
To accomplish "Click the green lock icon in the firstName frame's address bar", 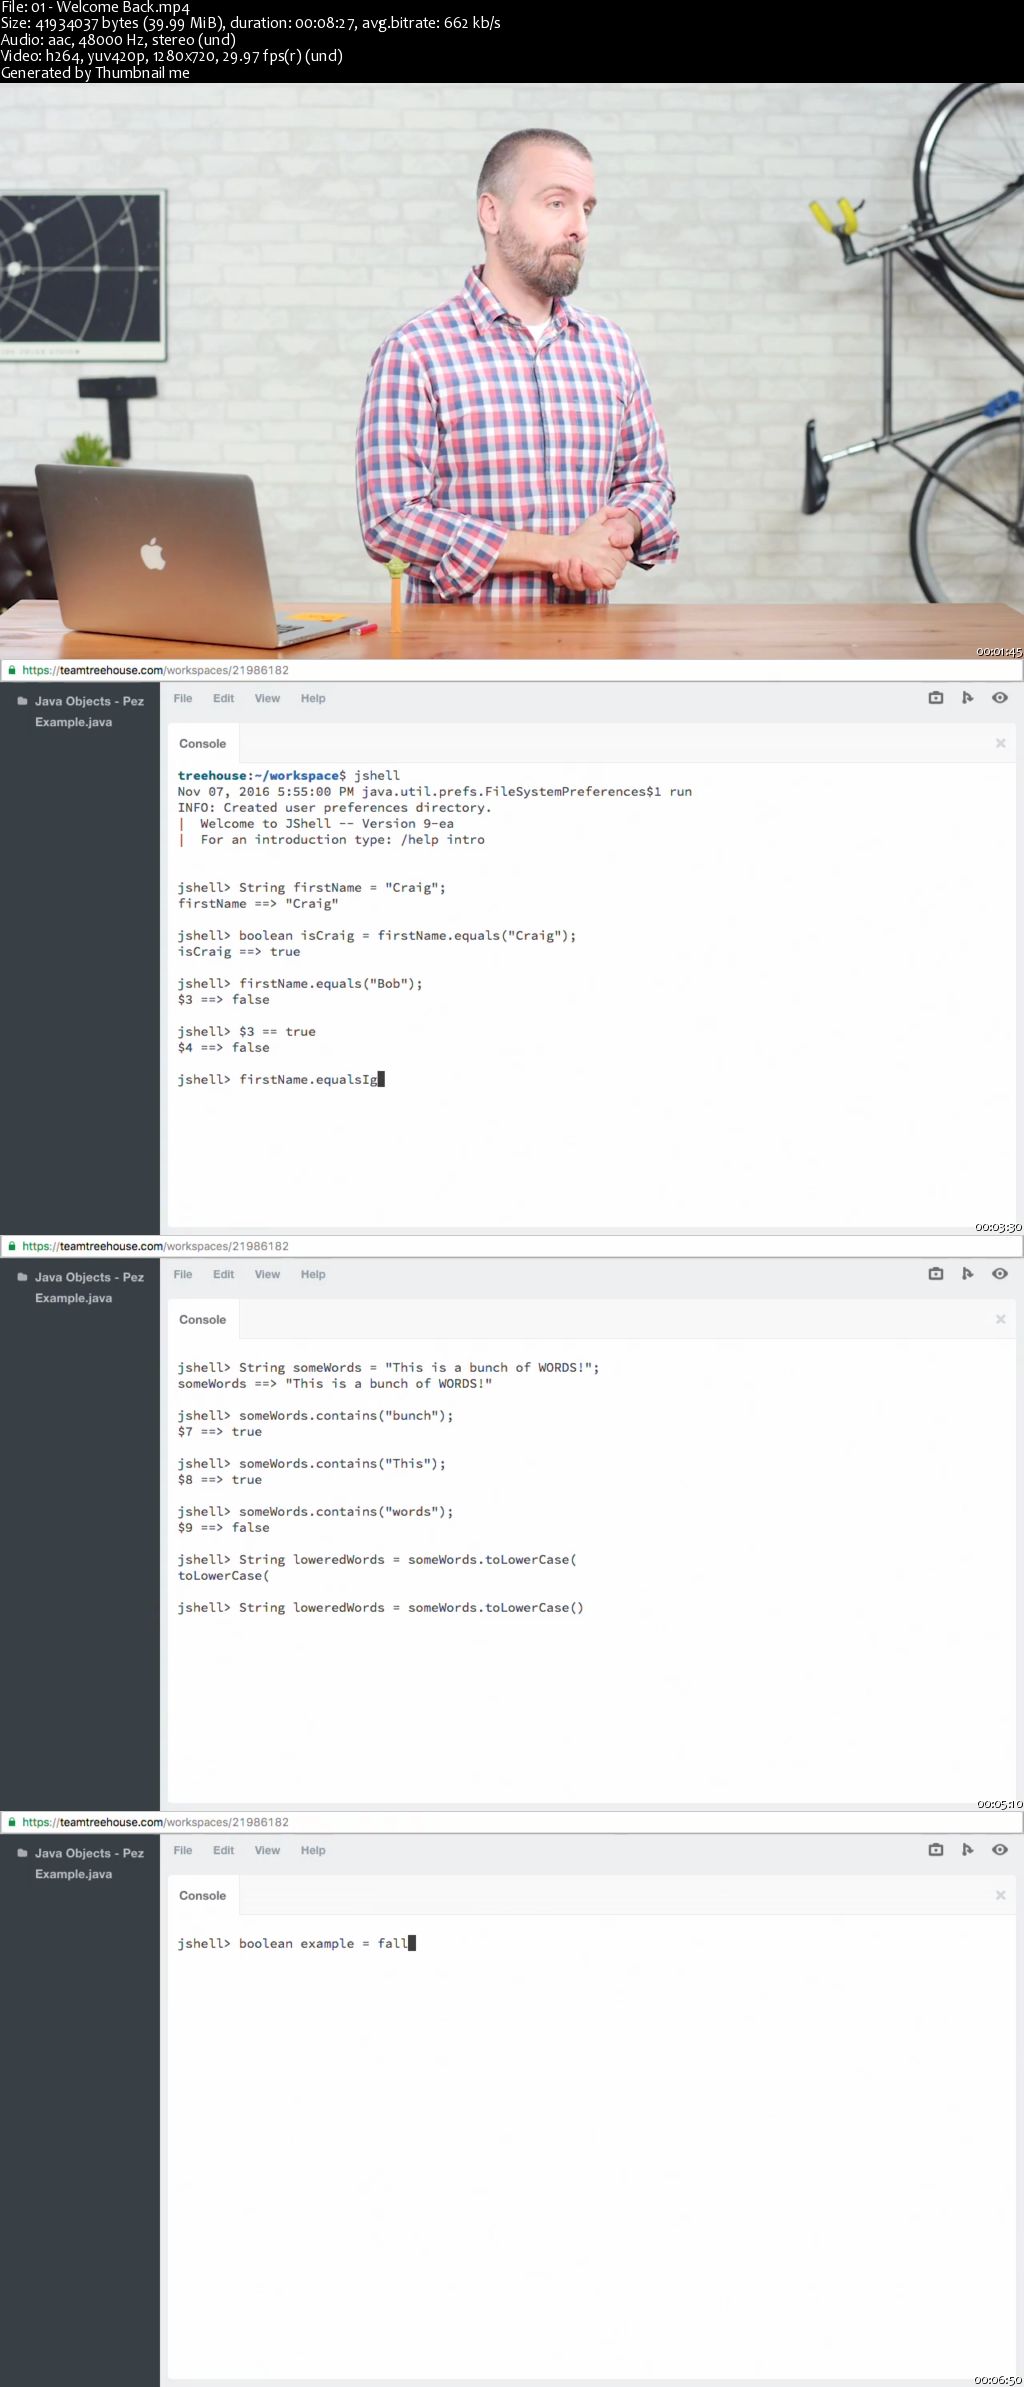I will (x=12, y=670).
